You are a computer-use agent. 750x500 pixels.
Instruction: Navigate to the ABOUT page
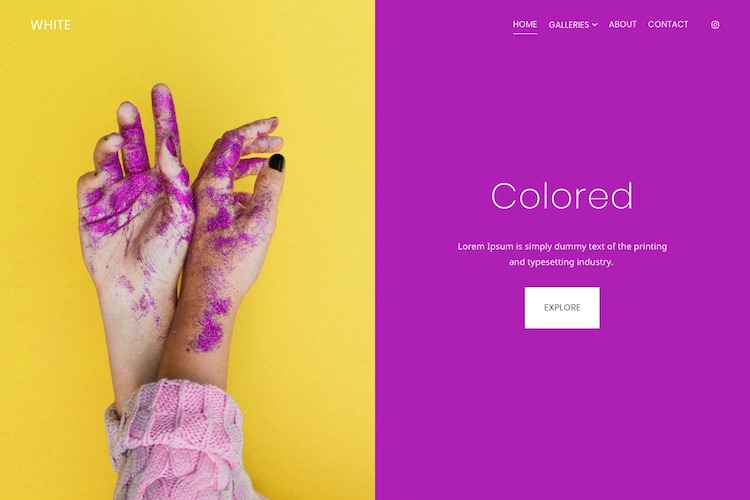pyautogui.click(x=622, y=24)
